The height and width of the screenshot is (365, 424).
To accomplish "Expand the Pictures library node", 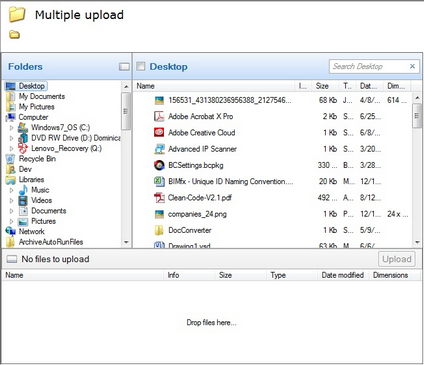I will [12, 221].
